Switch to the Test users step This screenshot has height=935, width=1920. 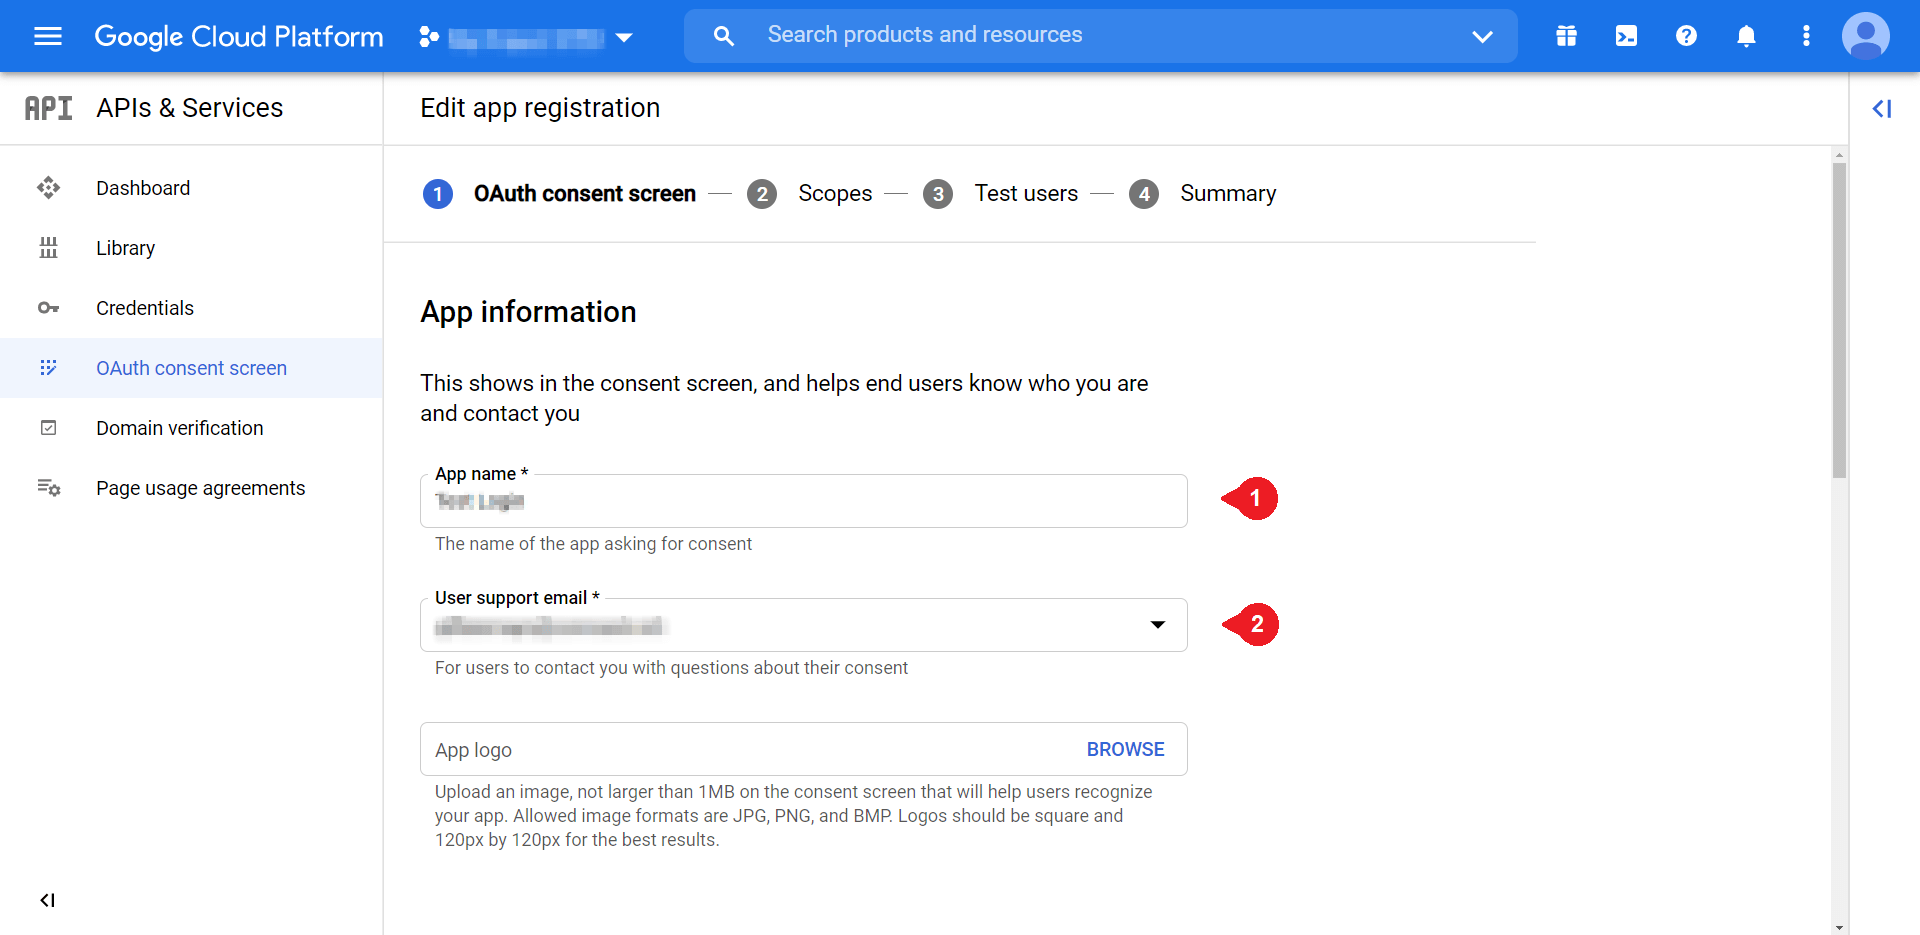pyautogui.click(x=1026, y=193)
